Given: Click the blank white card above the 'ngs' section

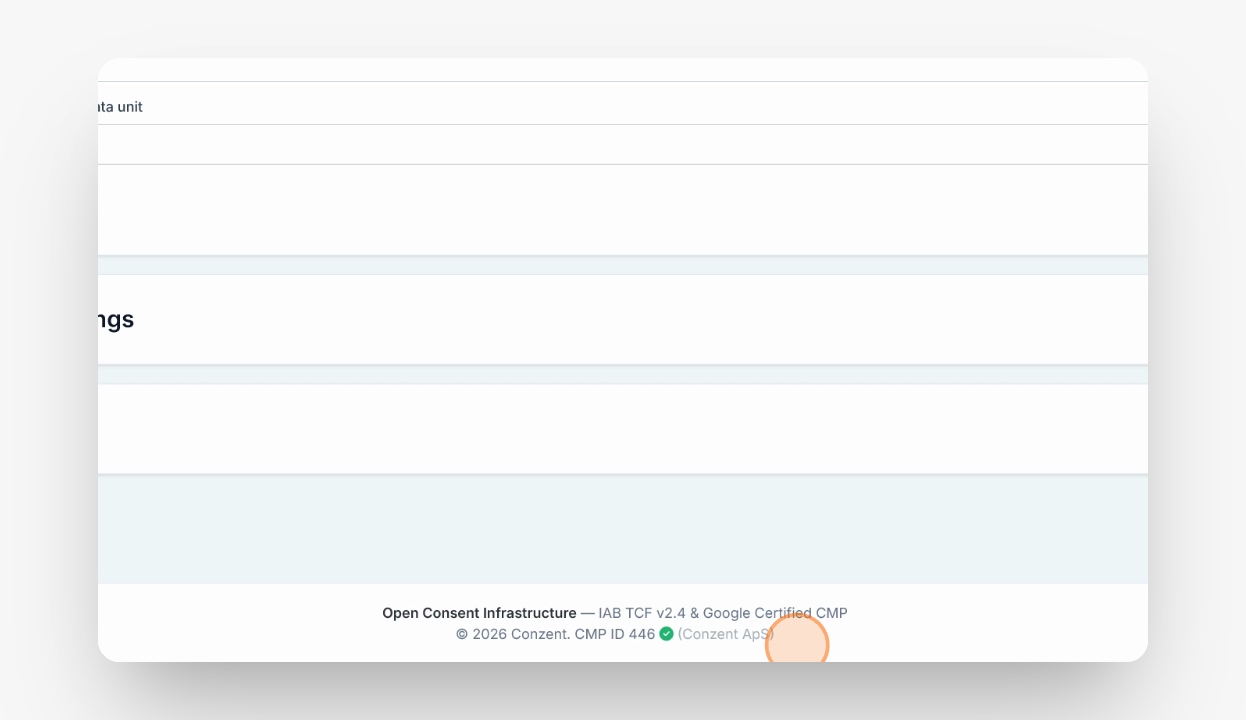Looking at the screenshot, I should 623,210.
